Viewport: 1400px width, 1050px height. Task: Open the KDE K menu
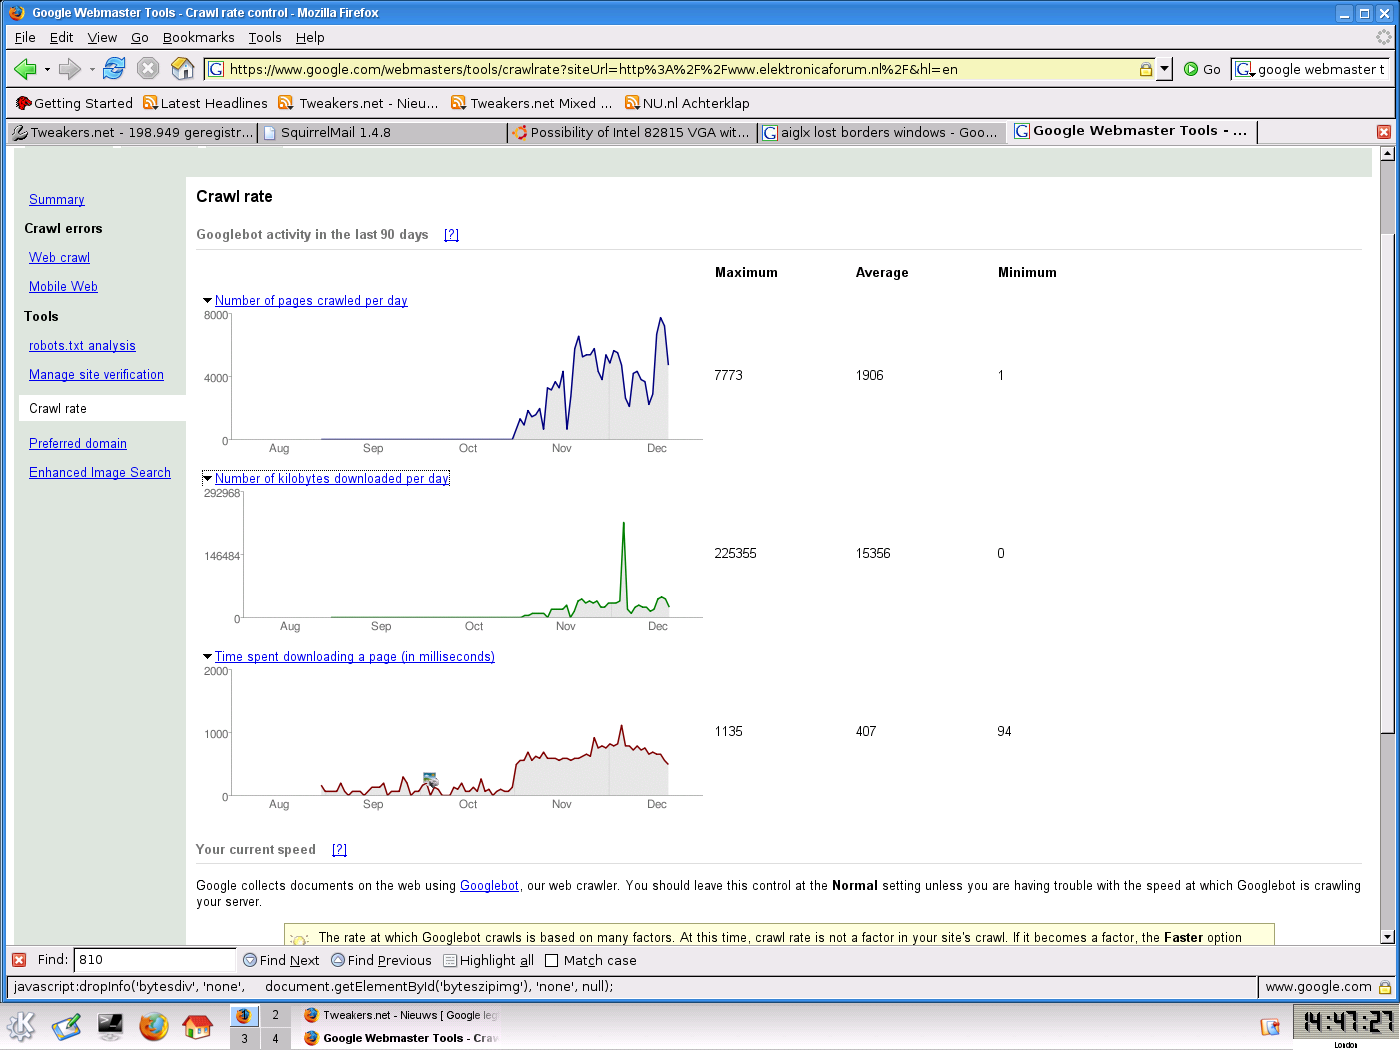pos(21,1026)
